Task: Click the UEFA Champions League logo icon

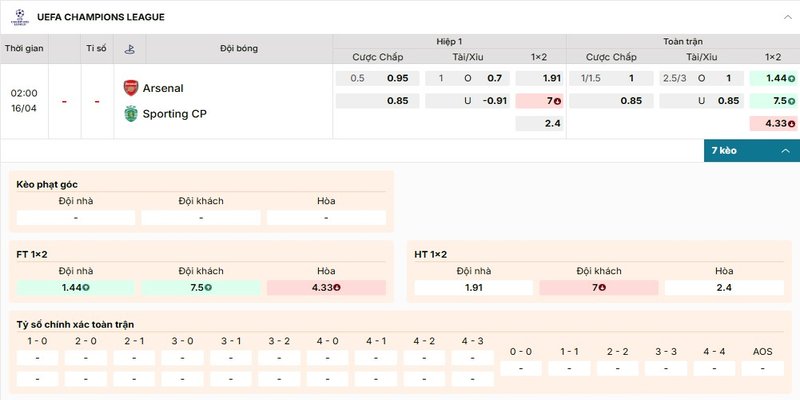Action: 17,16
